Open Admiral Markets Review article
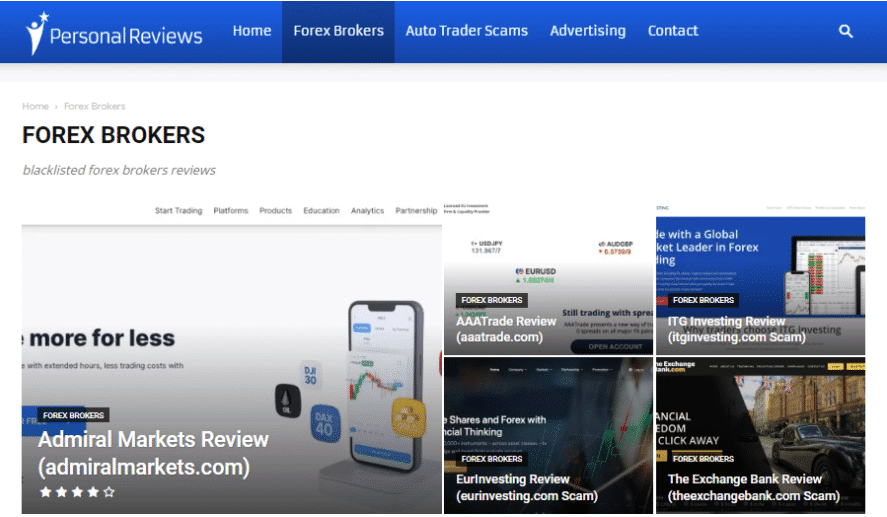Viewport: 887px width, 517px height. [153, 453]
